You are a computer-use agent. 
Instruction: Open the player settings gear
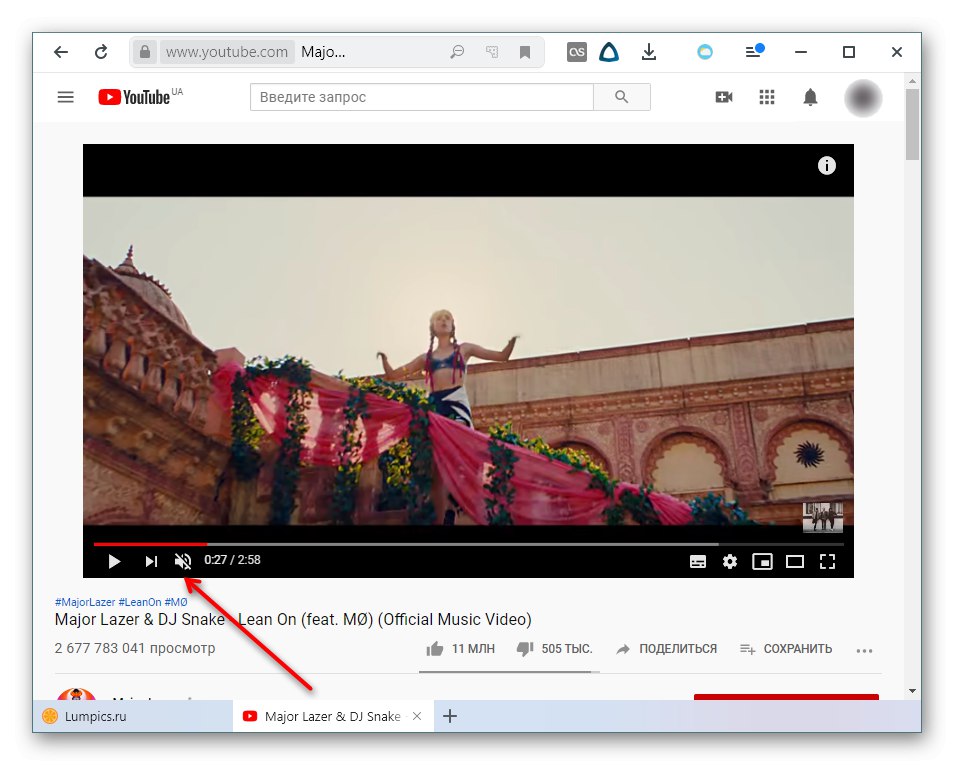tap(729, 561)
